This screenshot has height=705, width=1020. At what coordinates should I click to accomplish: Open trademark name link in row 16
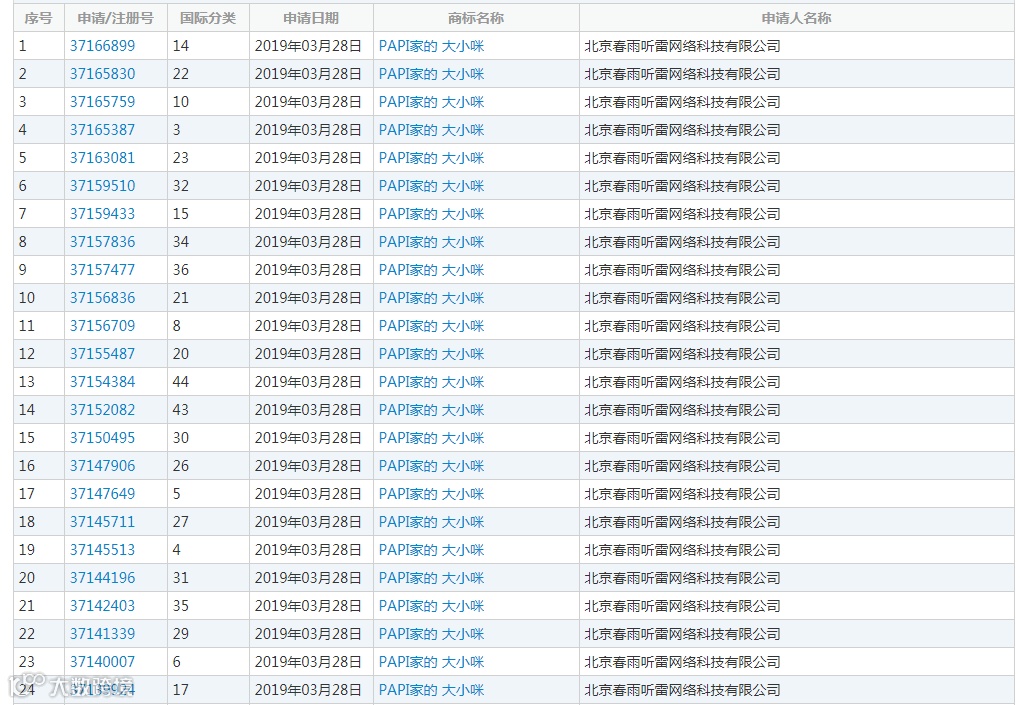pos(431,466)
